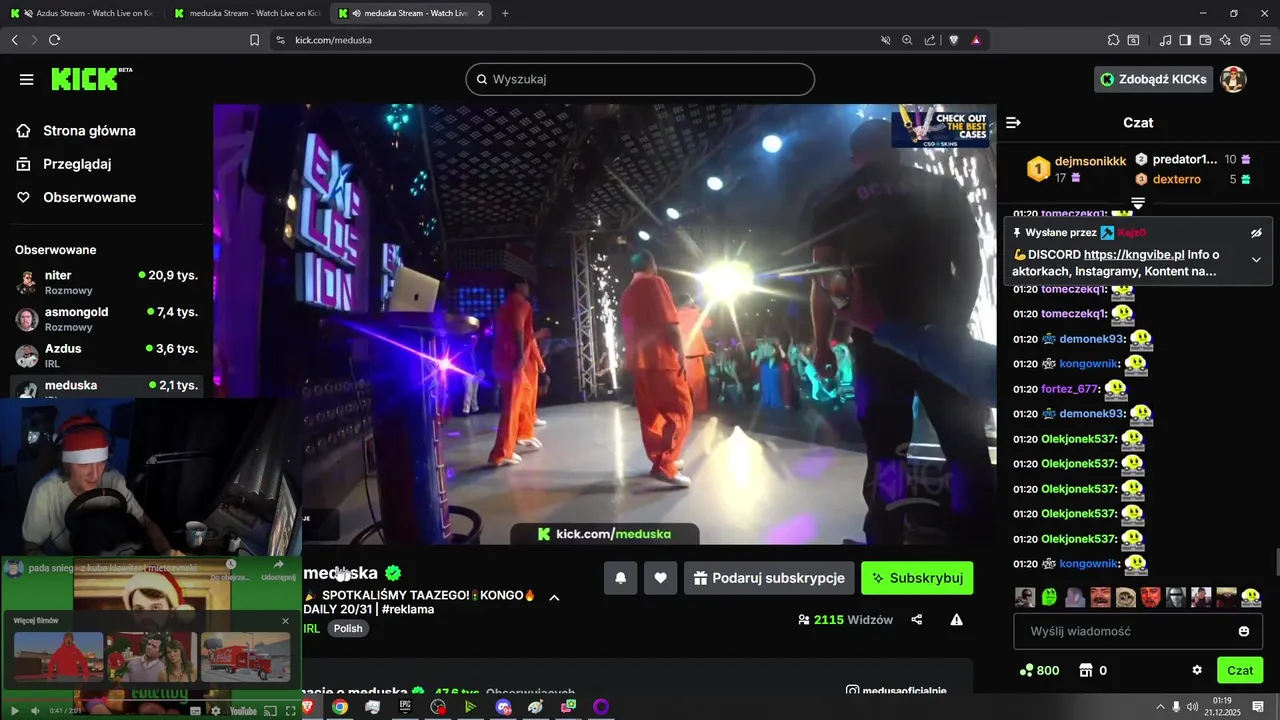Collapse stream title chevron
1280x720 pixels.
pos(554,598)
